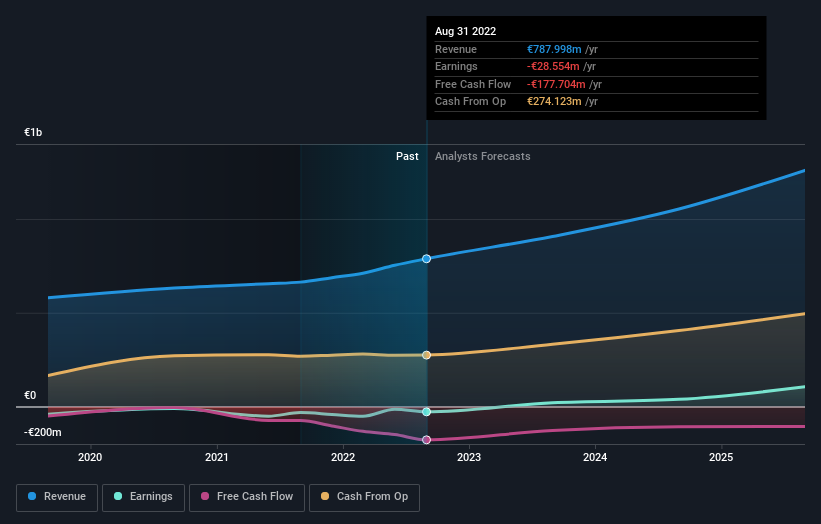The height and width of the screenshot is (524, 821).
Task: Click the pink Free Cash Flow data point marker
Action: (x=426, y=440)
